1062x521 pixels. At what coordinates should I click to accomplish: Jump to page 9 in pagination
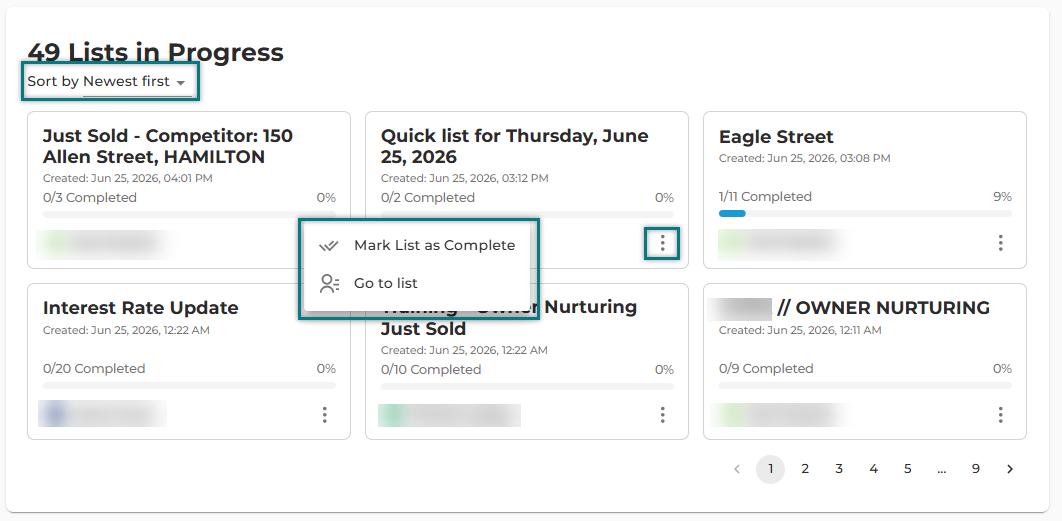point(976,469)
